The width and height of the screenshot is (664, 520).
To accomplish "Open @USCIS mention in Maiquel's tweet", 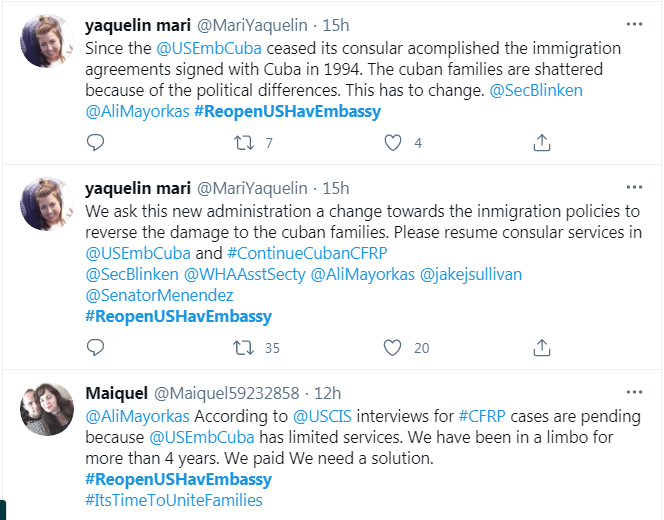I will coord(322,416).
